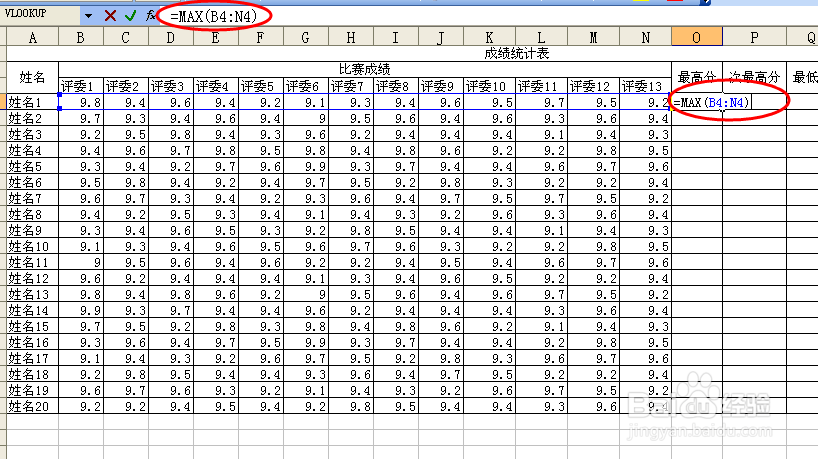Click the 评委13 header cell

645,85
